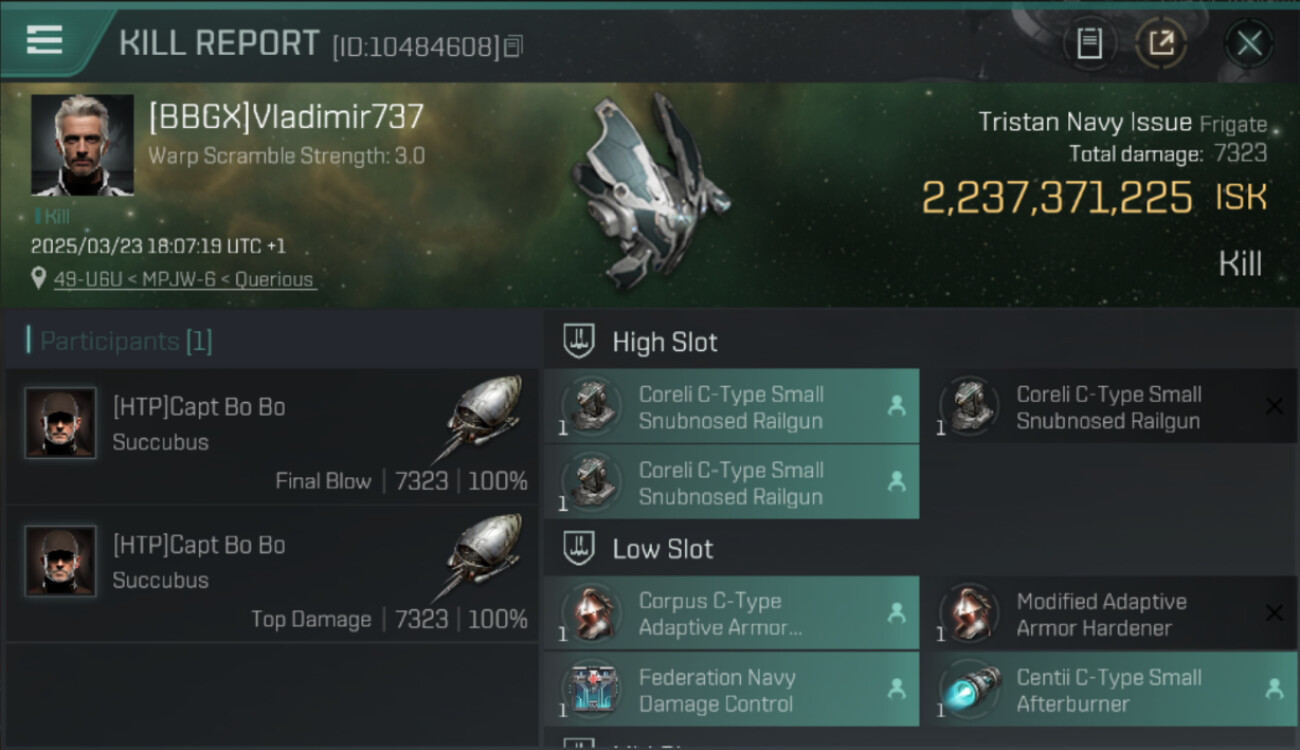Click destroyed X on right Snubnosed Railgun
This screenshot has width=1300, height=750.
point(1273,406)
